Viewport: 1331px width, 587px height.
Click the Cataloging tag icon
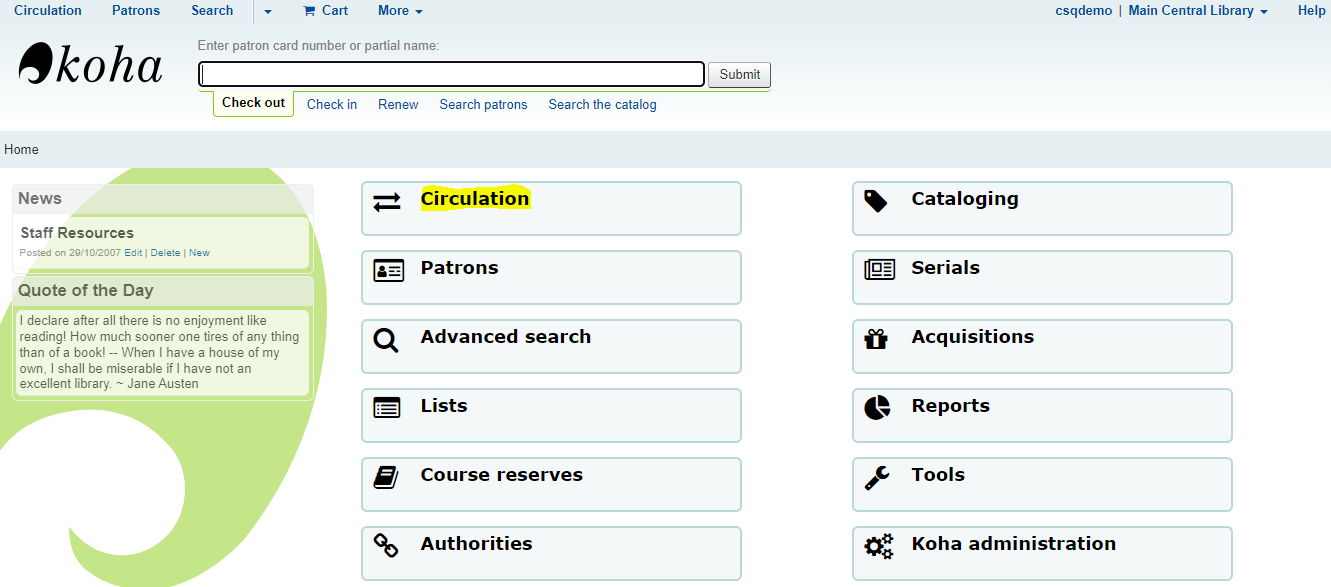click(876, 201)
